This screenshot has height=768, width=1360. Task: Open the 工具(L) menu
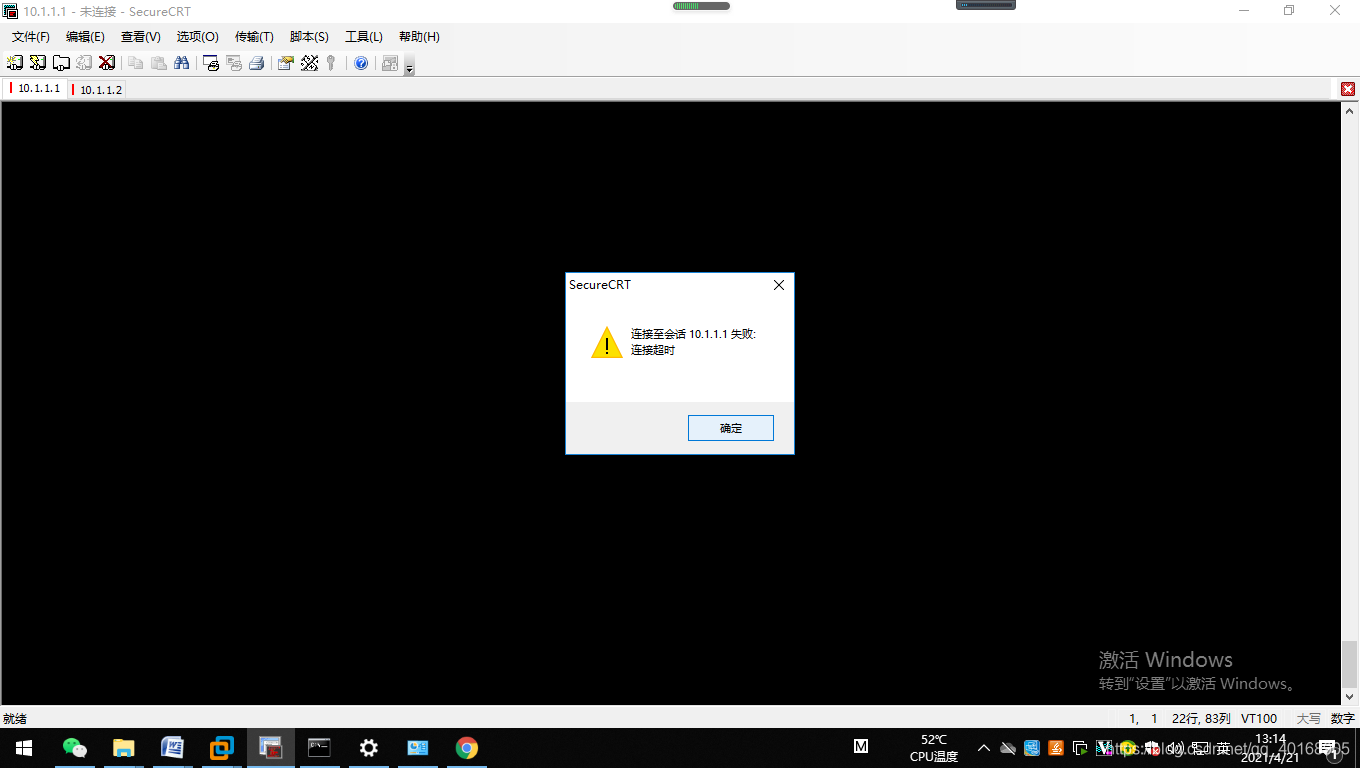coord(364,37)
